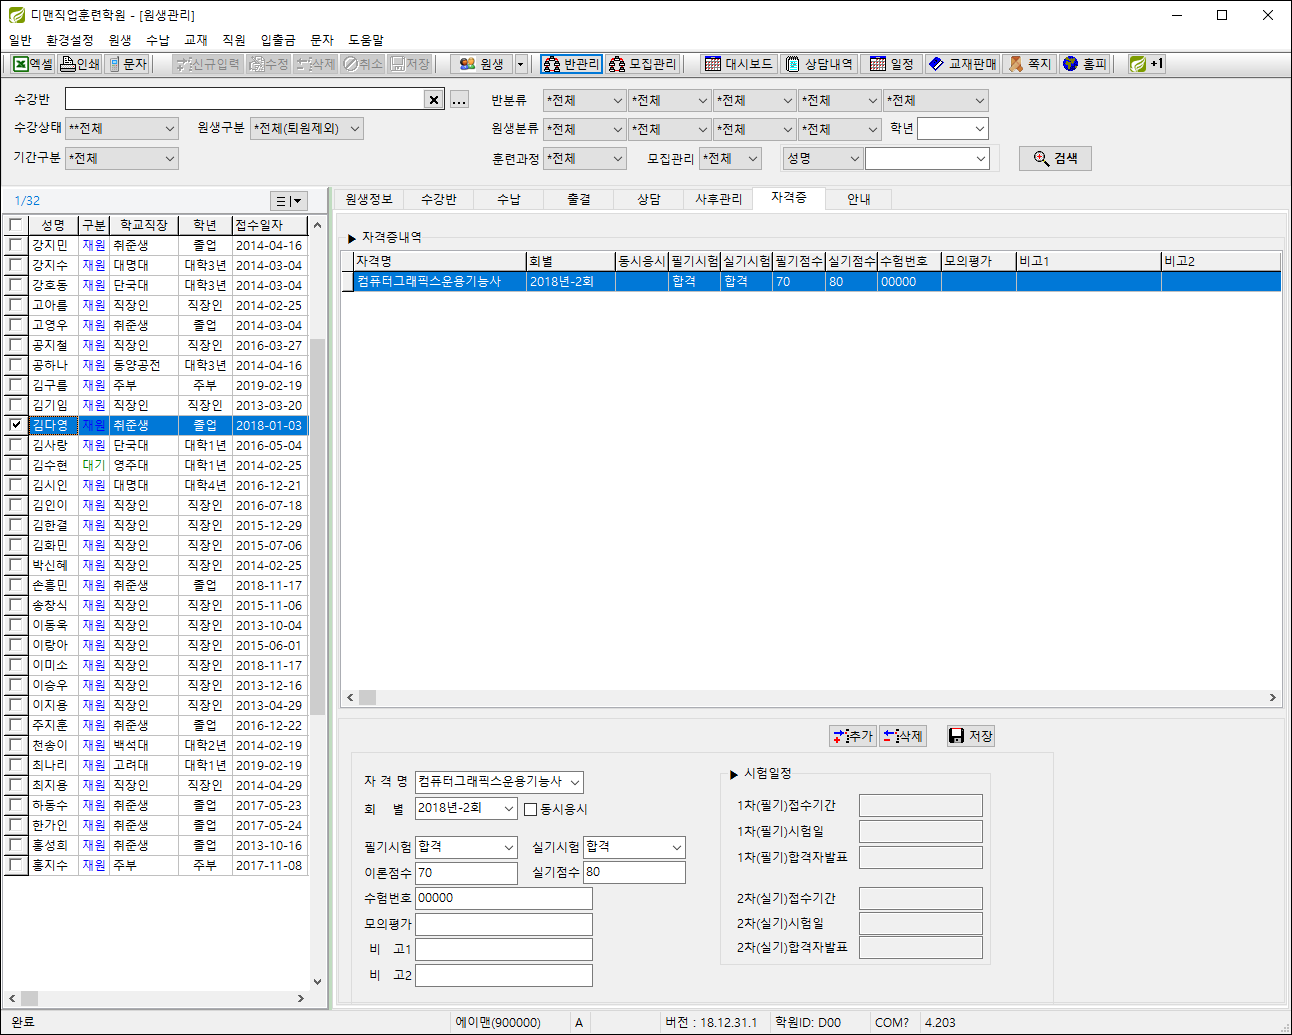Click the 수정 edit toolbar button

pyautogui.click(x=269, y=64)
